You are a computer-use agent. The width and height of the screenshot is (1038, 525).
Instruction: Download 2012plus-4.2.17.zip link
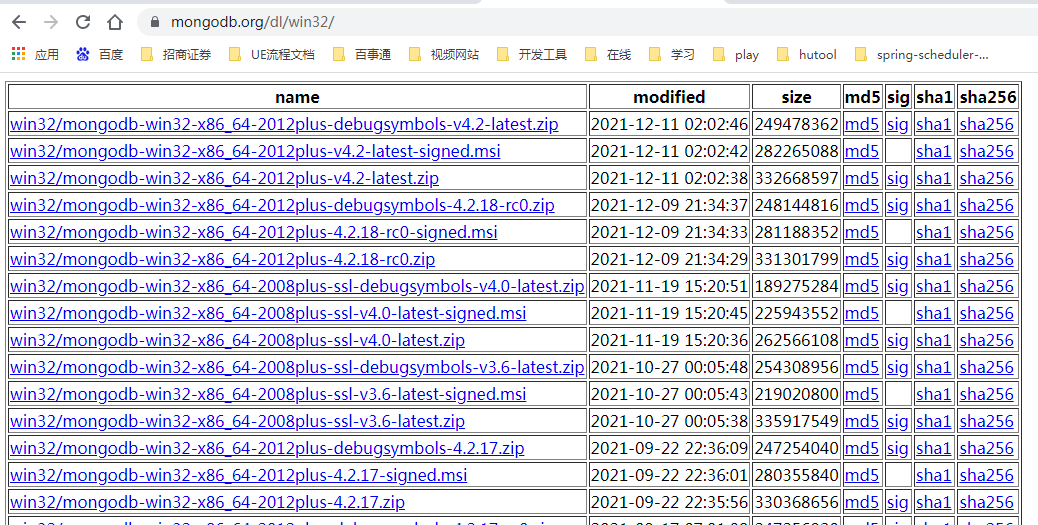(x=207, y=502)
